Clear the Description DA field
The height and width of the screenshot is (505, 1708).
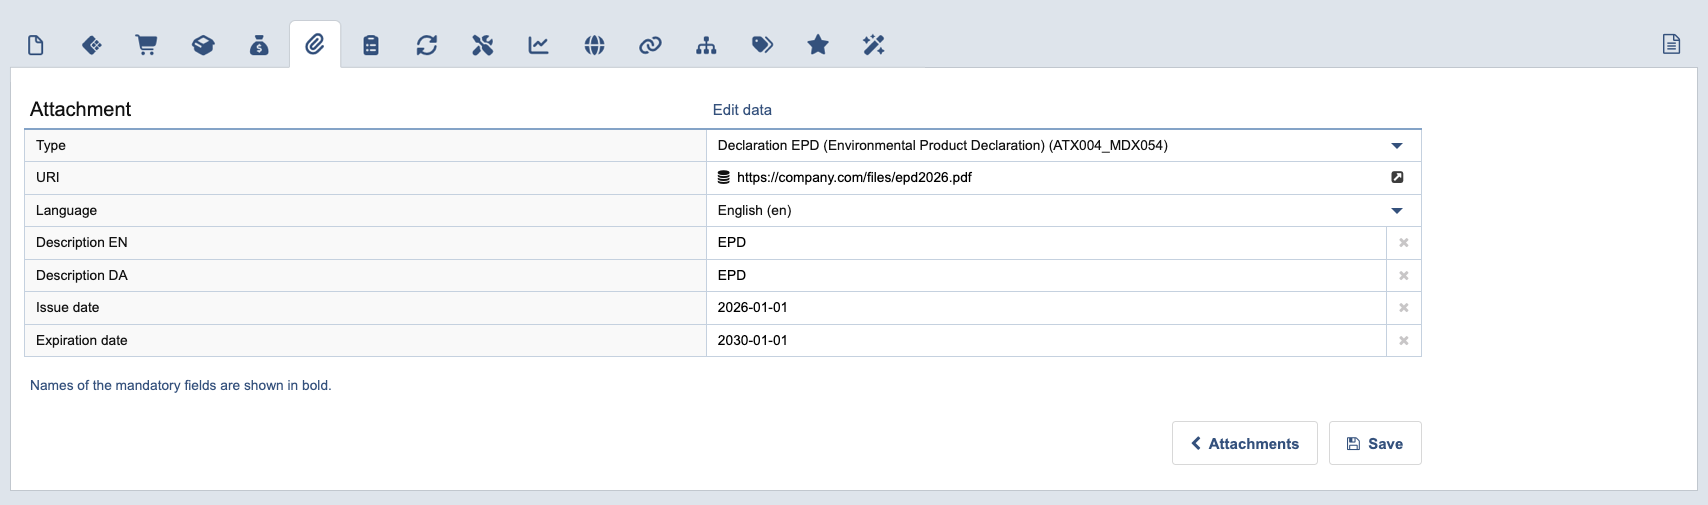click(x=1403, y=276)
